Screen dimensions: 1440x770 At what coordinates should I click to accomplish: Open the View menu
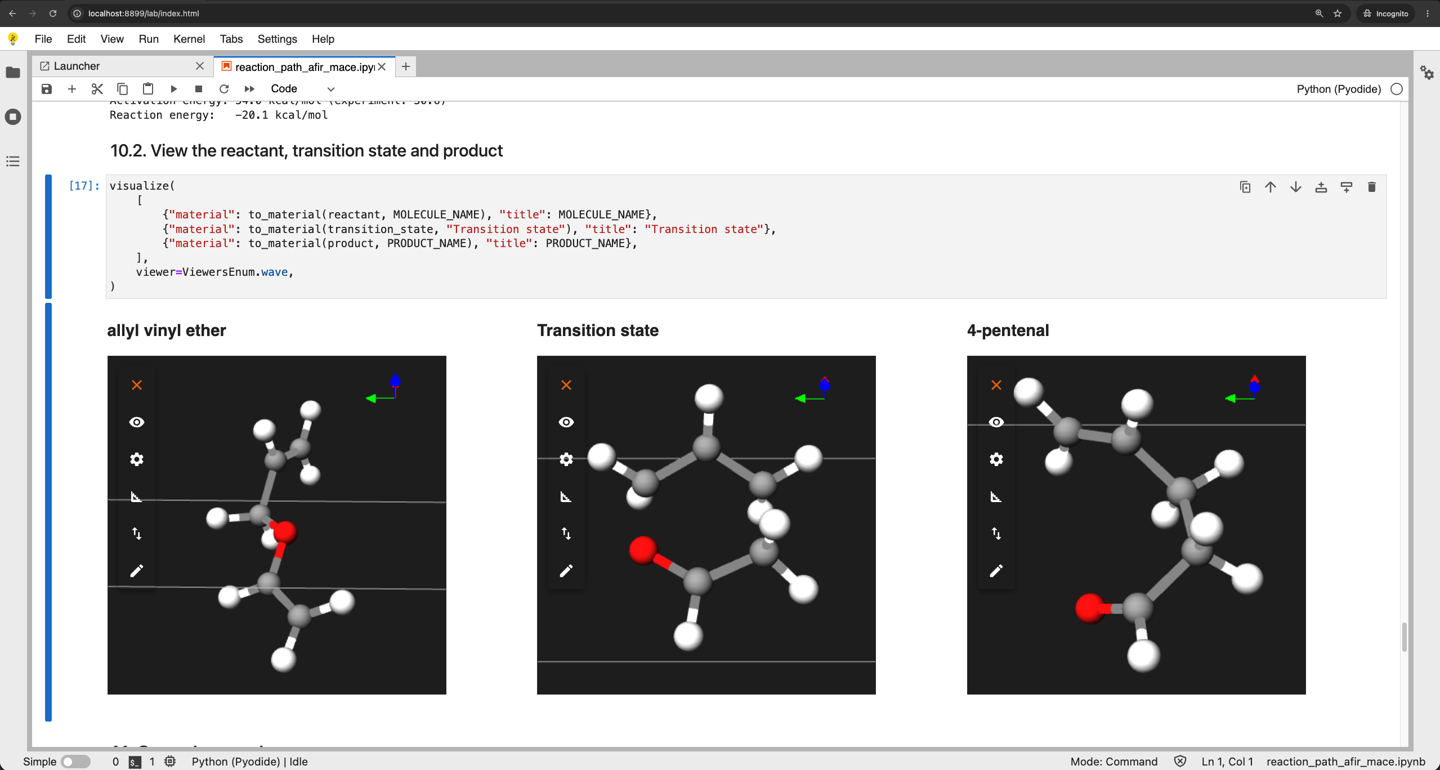coord(112,39)
